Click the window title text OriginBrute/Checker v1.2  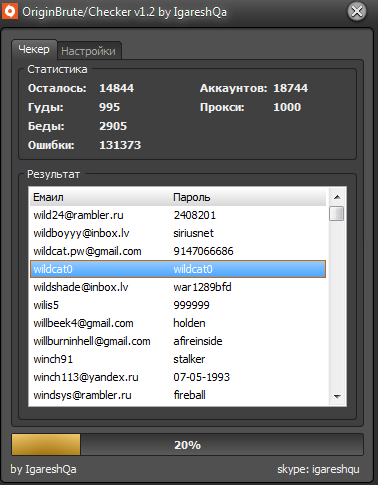click(x=89, y=12)
